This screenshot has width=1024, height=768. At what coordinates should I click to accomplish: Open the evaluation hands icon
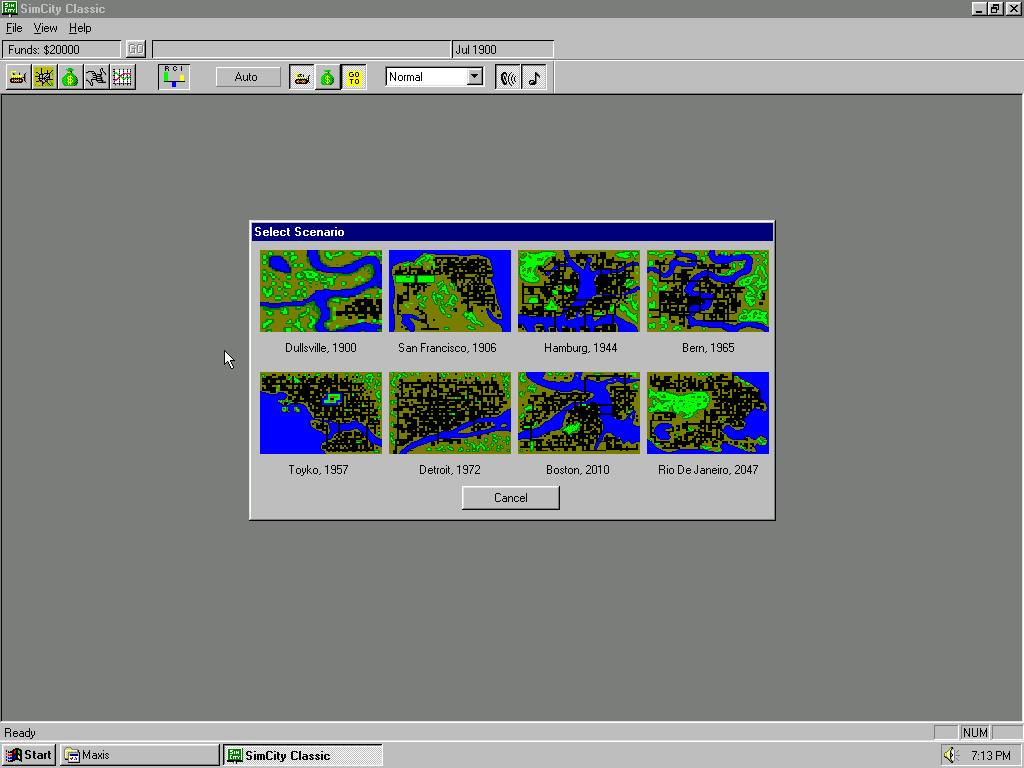pos(96,77)
